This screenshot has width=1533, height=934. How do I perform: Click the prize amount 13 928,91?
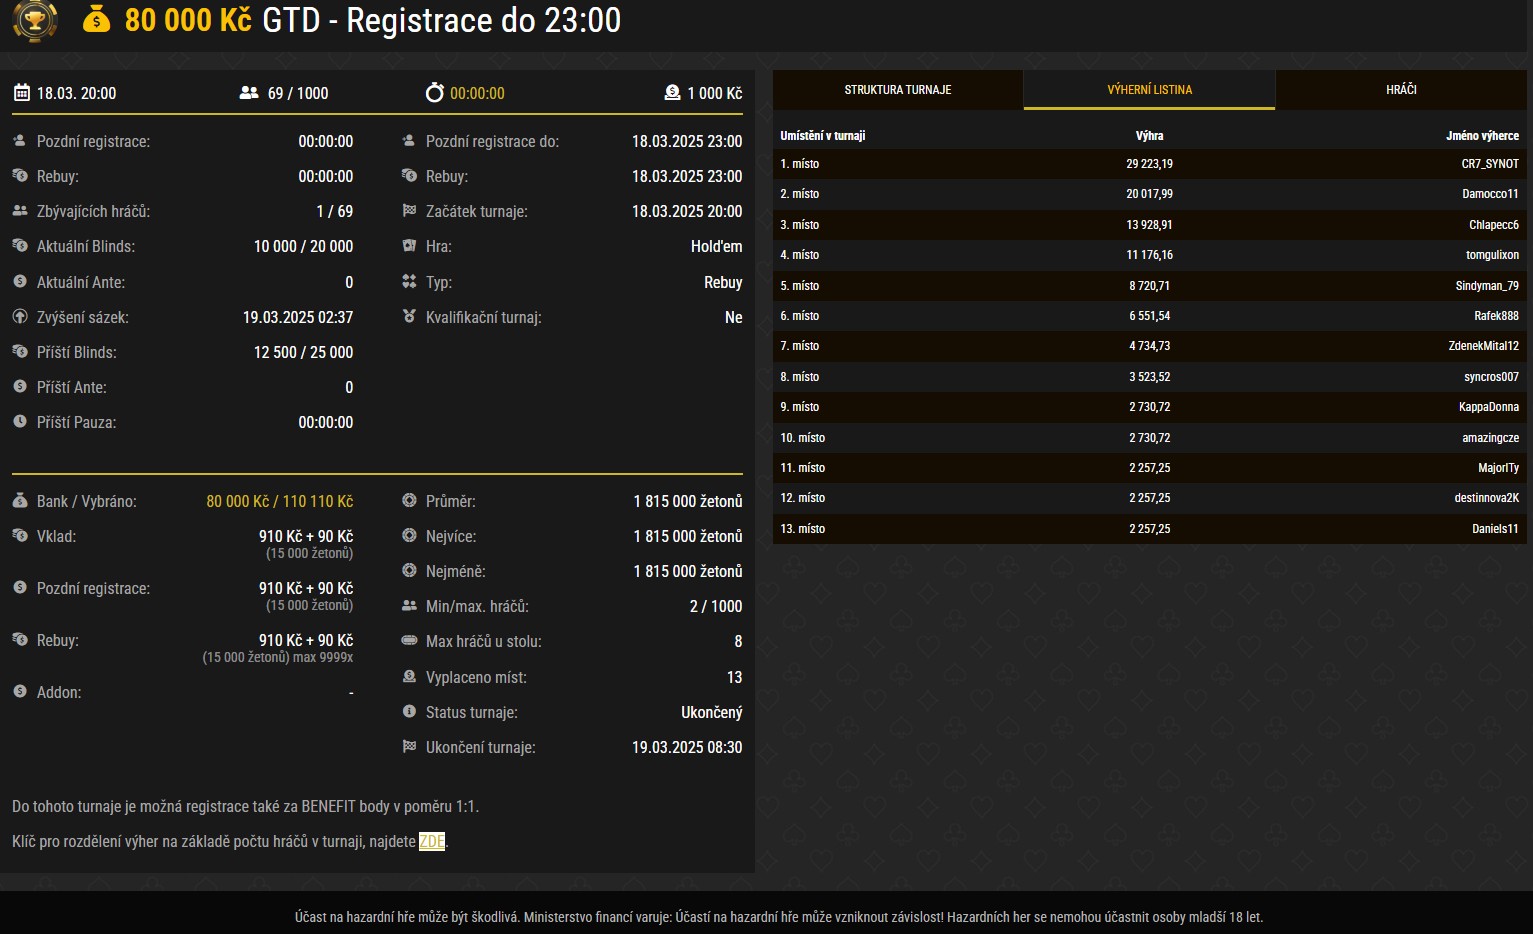point(1149,225)
